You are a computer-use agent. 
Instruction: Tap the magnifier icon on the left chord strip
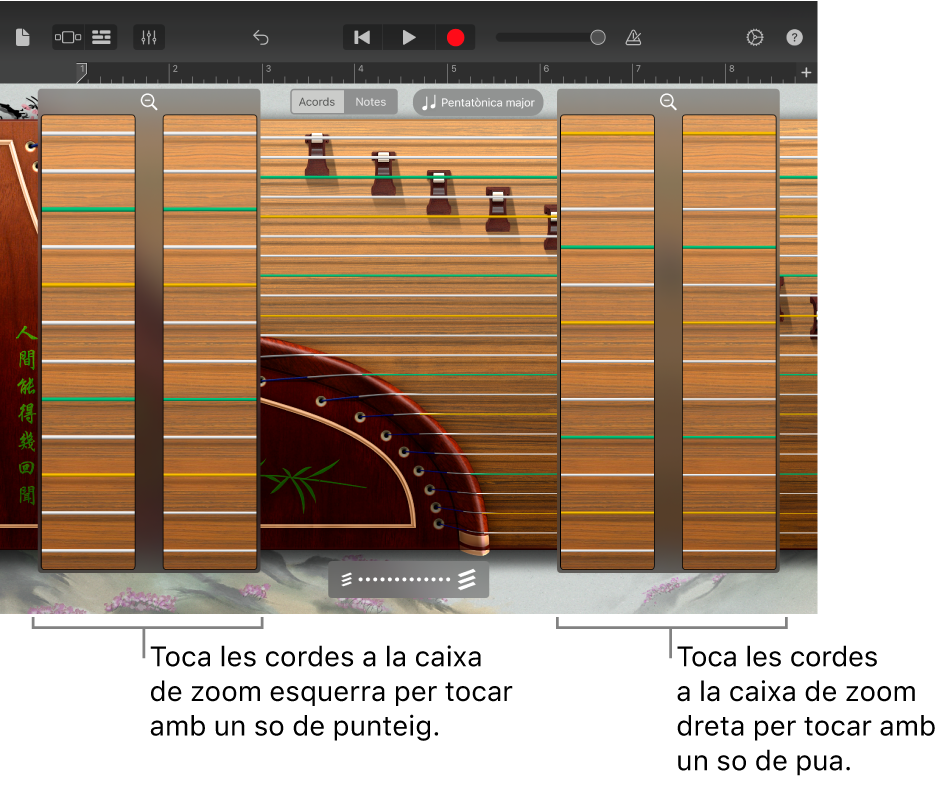point(148,101)
